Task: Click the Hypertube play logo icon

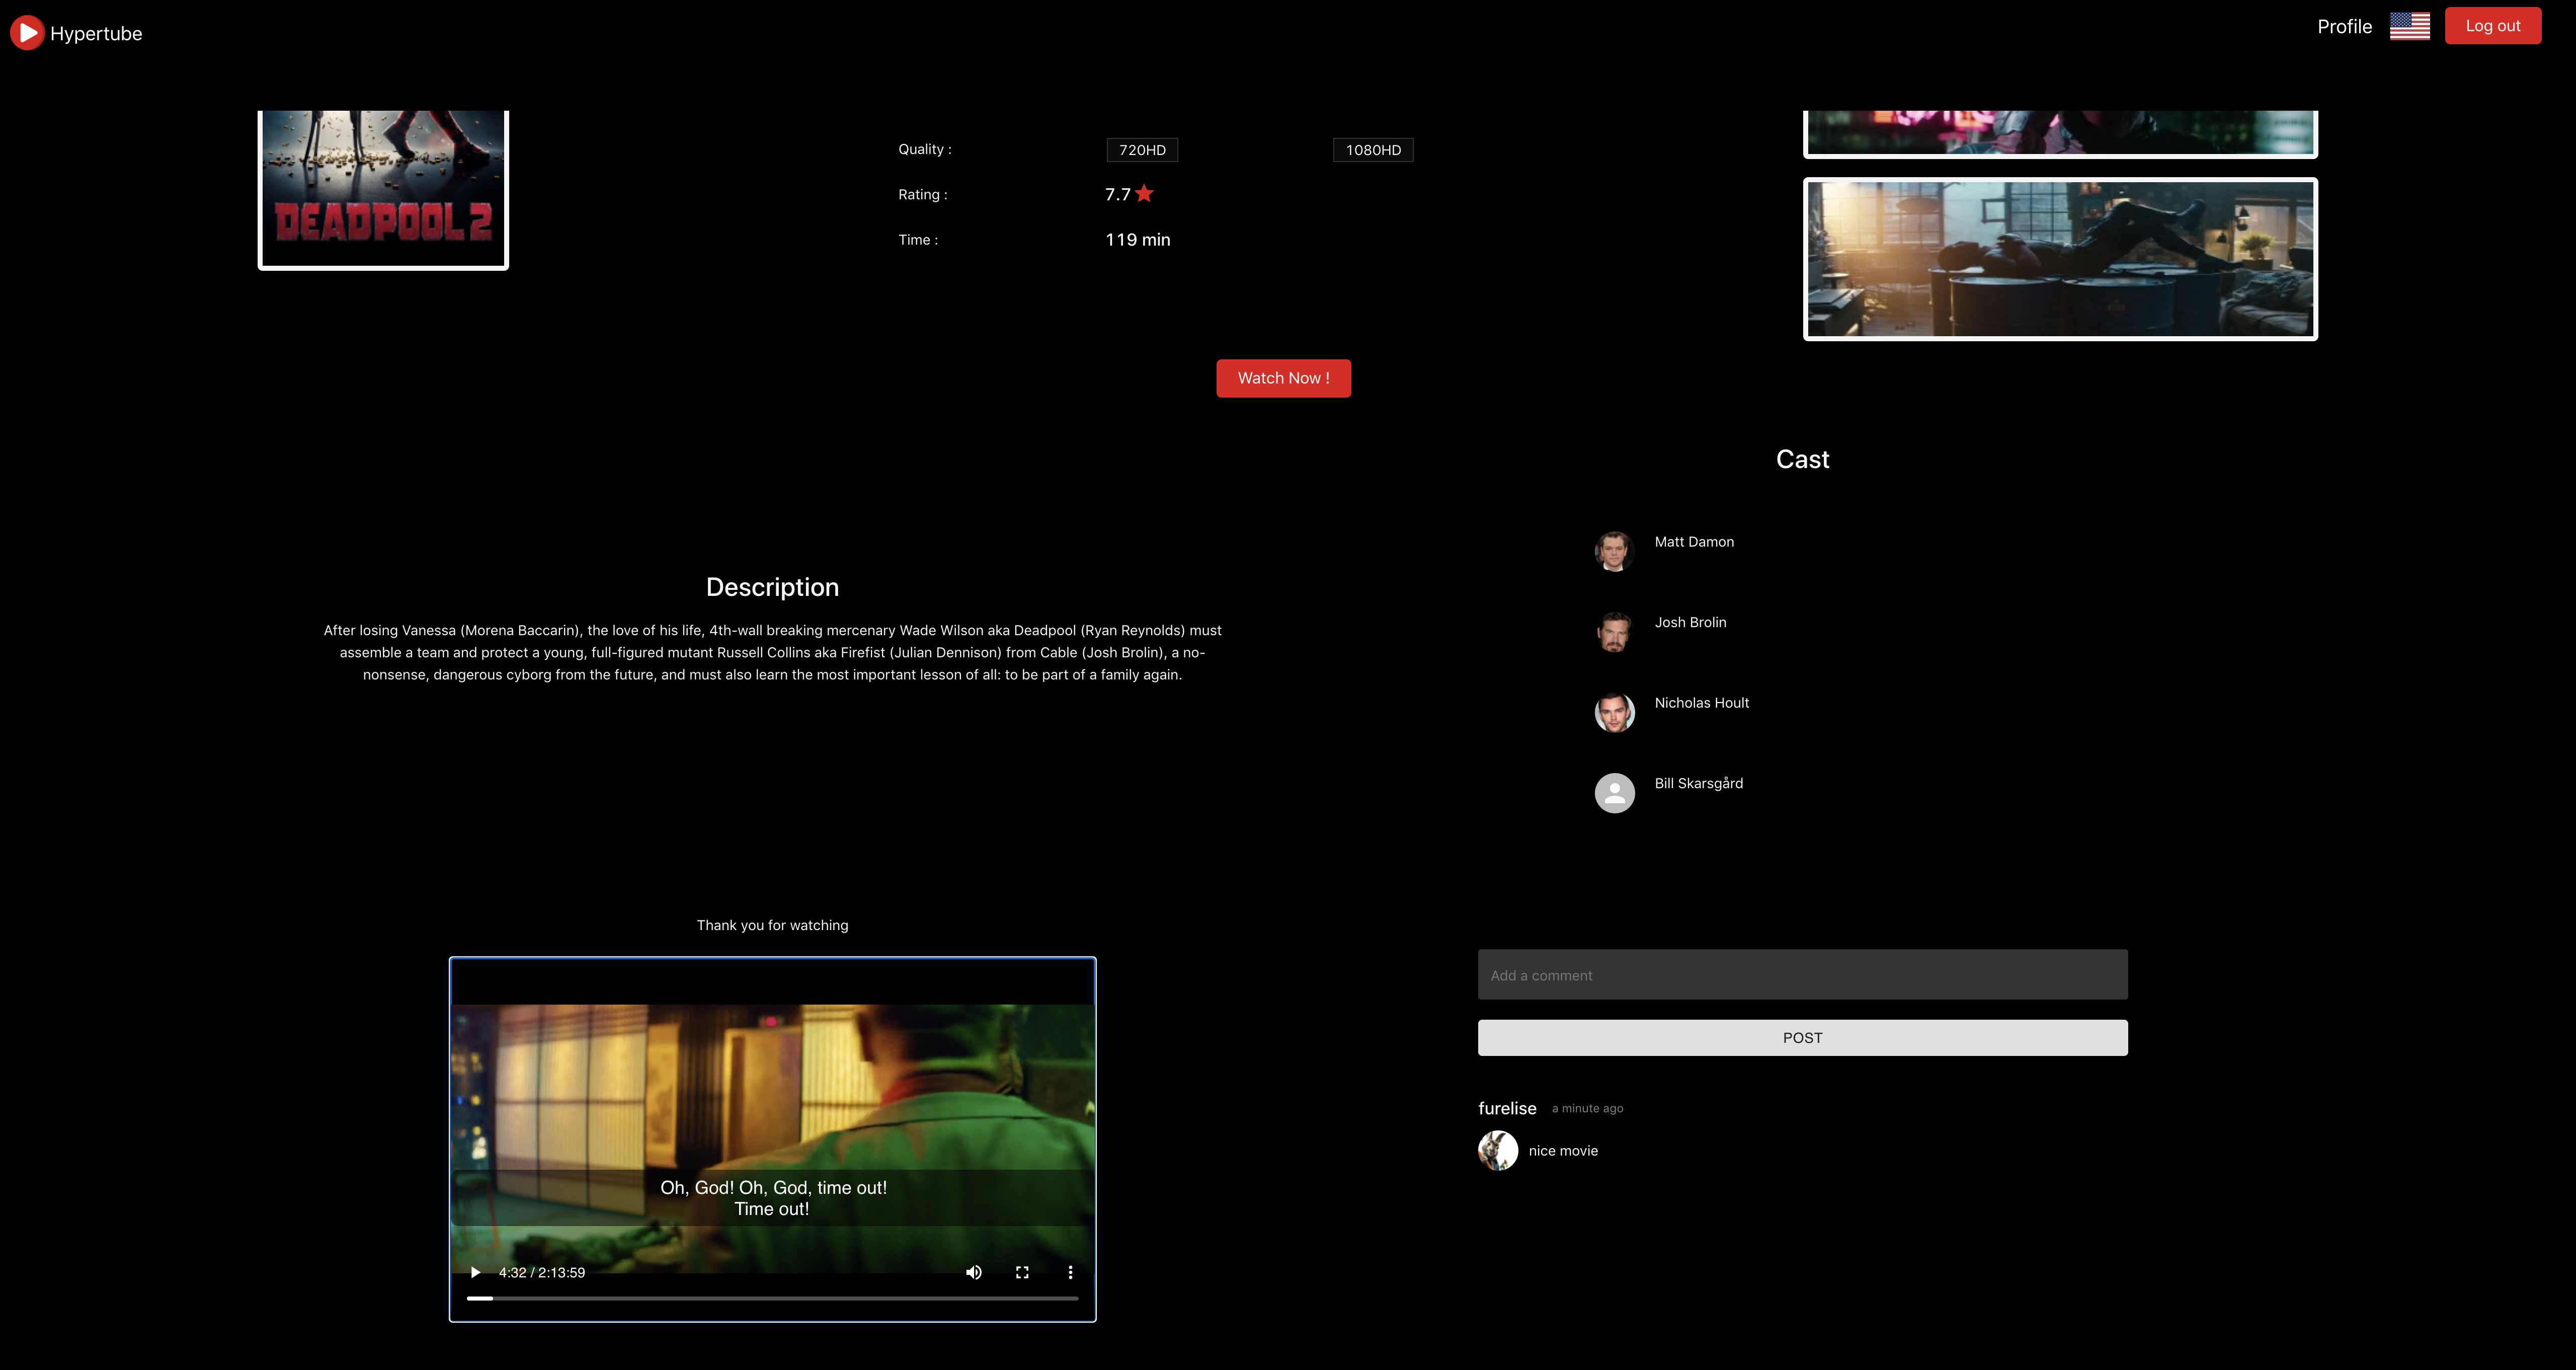Action: click(x=27, y=33)
